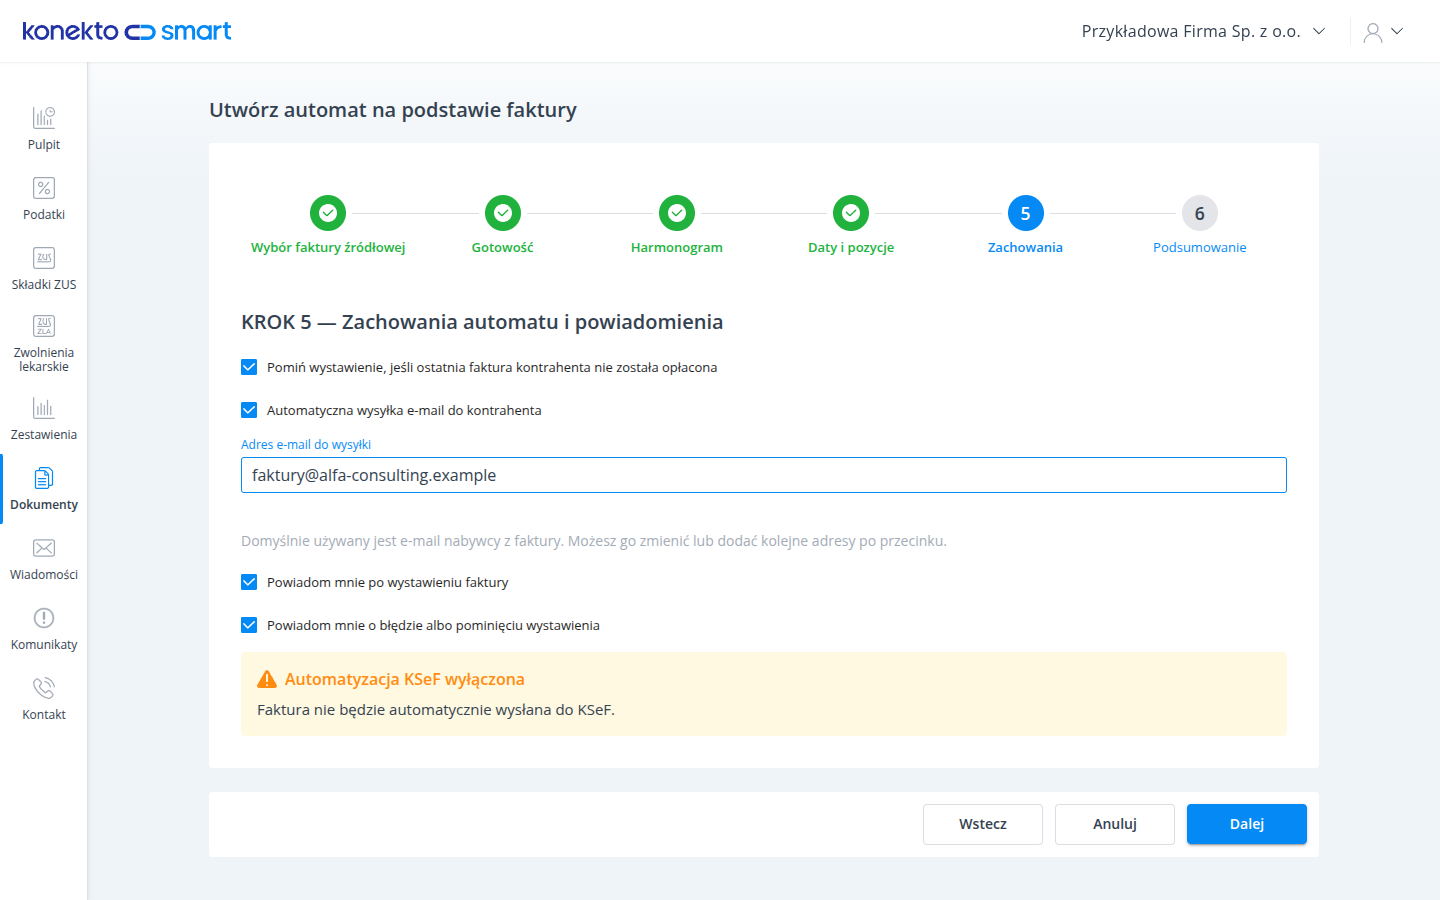Expand the user account menu chevron
The width and height of the screenshot is (1440, 900).
coord(1397,31)
